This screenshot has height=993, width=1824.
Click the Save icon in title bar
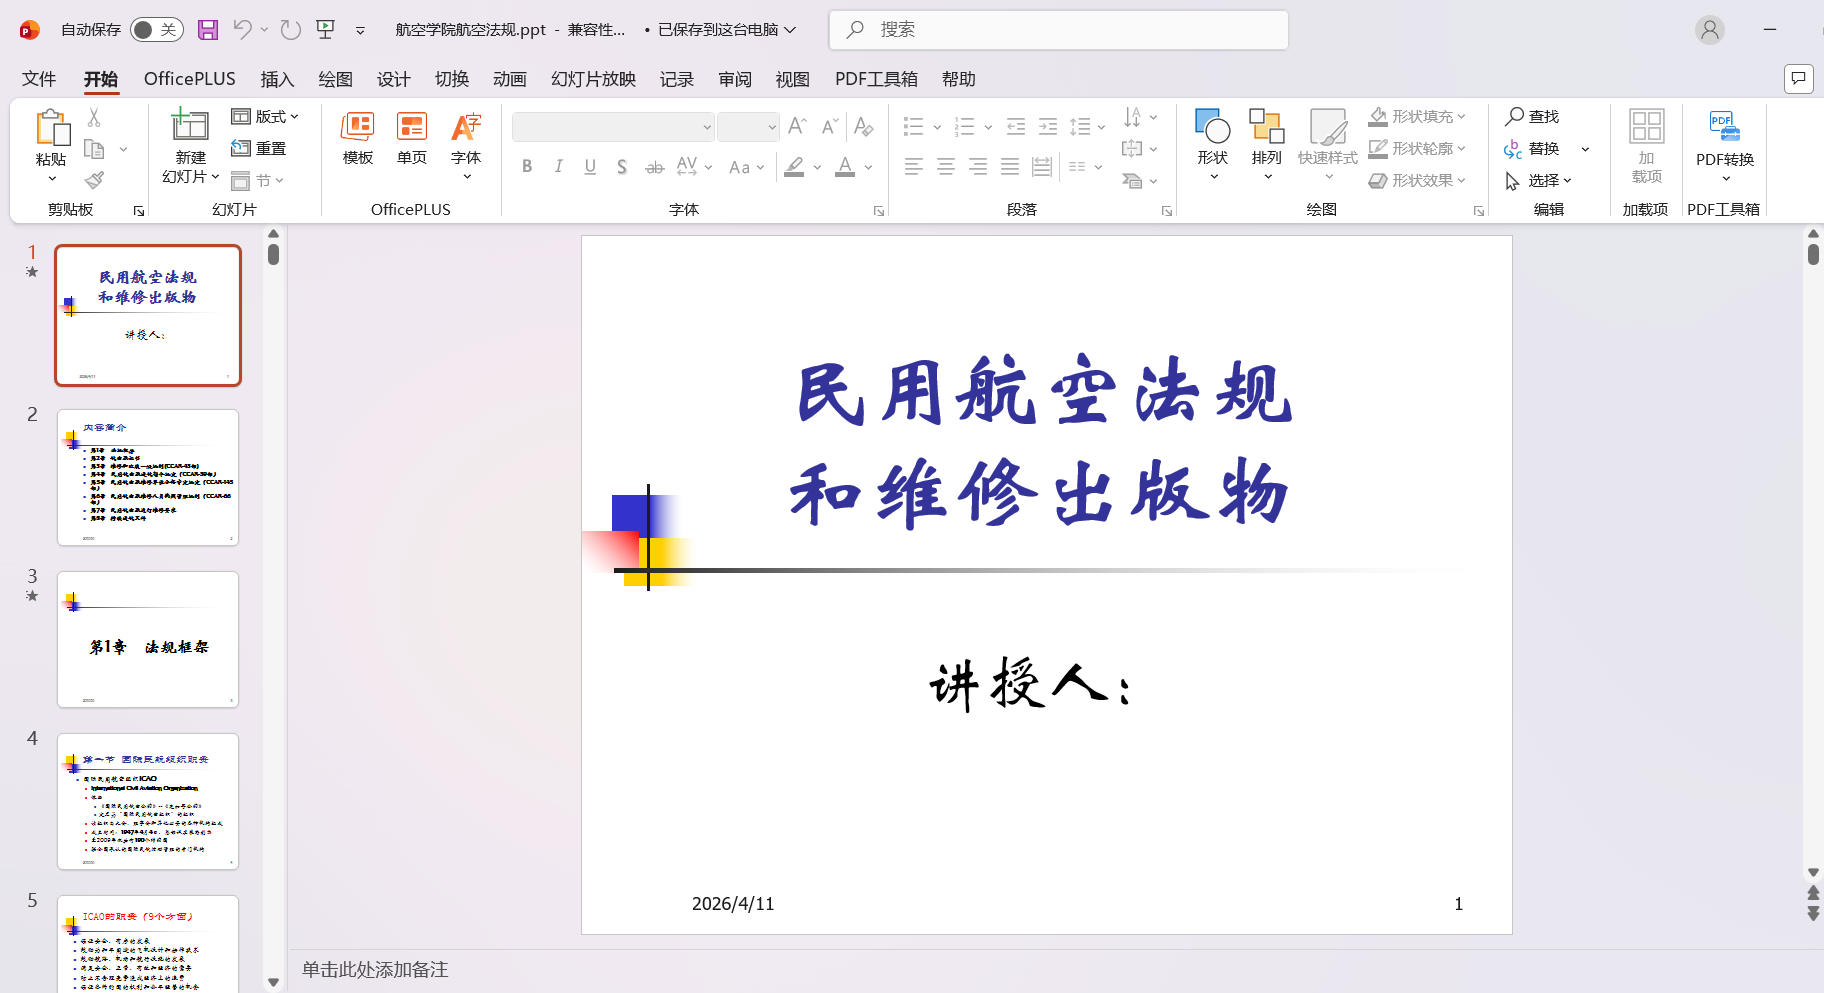[x=208, y=30]
